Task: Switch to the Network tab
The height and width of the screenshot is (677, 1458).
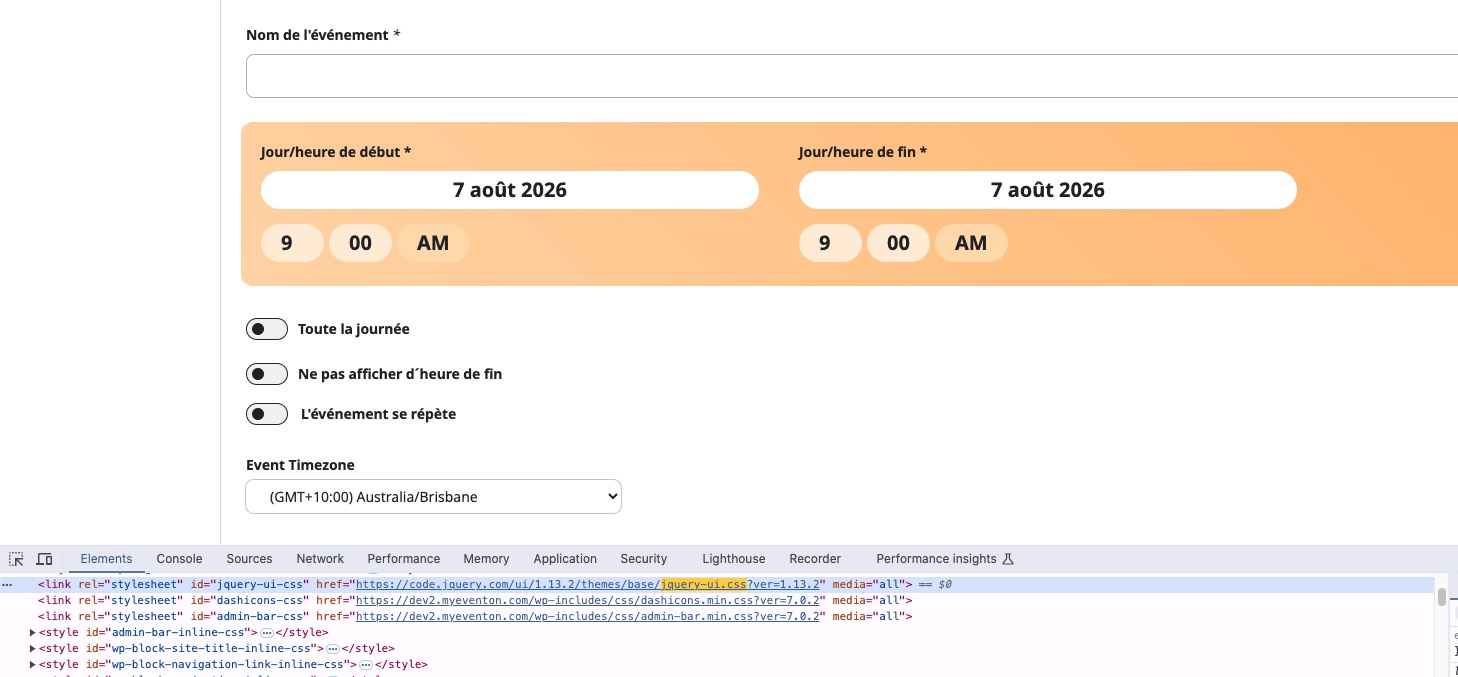Action: pyautogui.click(x=320, y=559)
